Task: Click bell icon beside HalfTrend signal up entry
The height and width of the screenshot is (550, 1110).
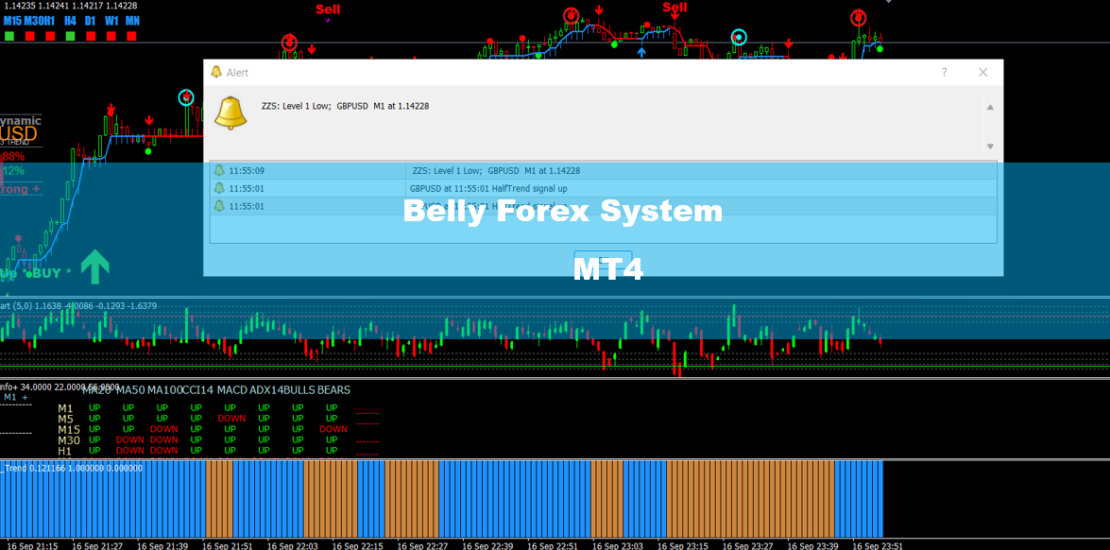Action: (219, 188)
